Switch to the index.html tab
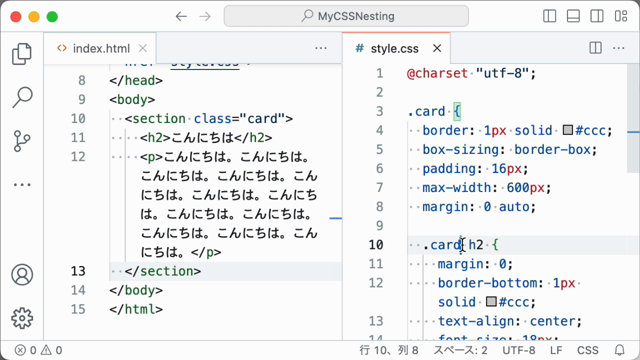The width and height of the screenshot is (640, 360). 100,49
